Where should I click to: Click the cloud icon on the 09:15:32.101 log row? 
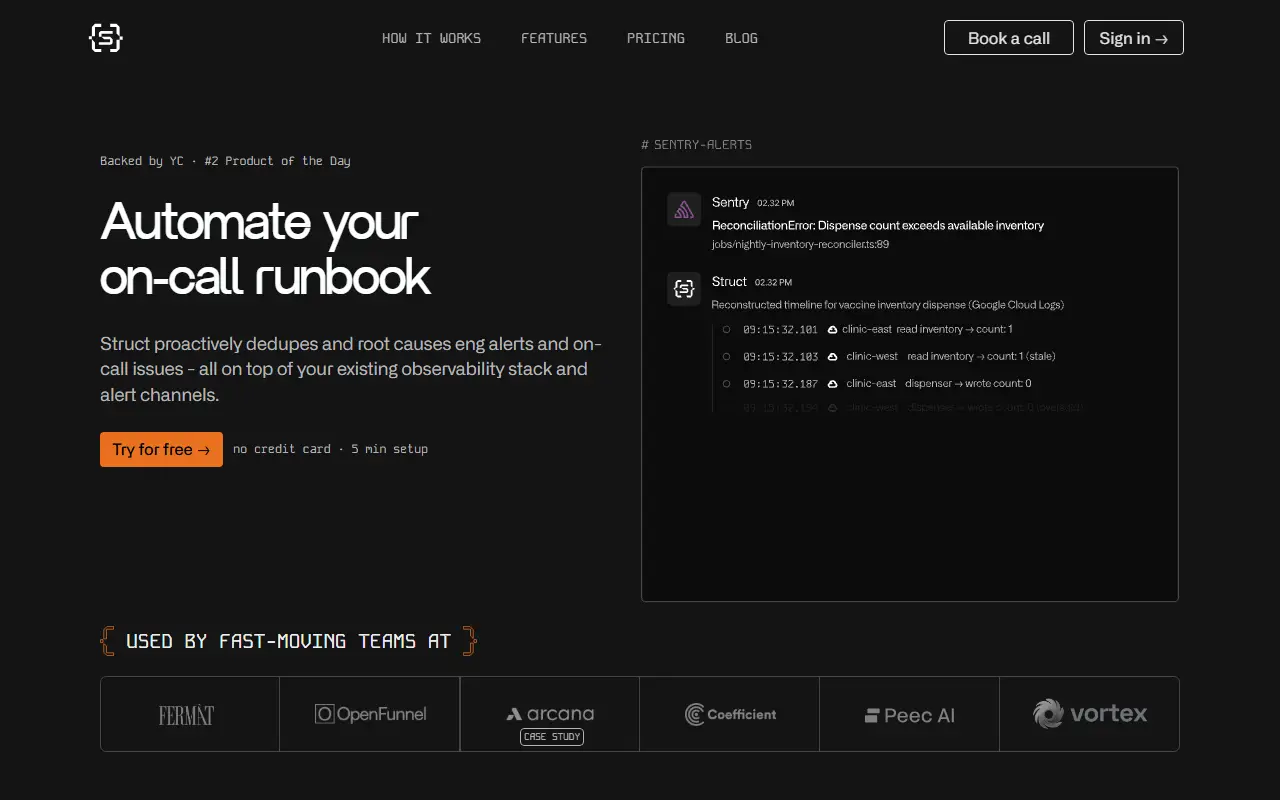[x=832, y=329]
